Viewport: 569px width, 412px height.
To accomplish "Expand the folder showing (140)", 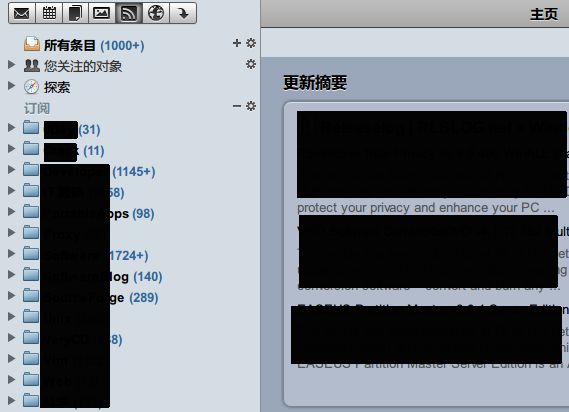I will [12, 274].
